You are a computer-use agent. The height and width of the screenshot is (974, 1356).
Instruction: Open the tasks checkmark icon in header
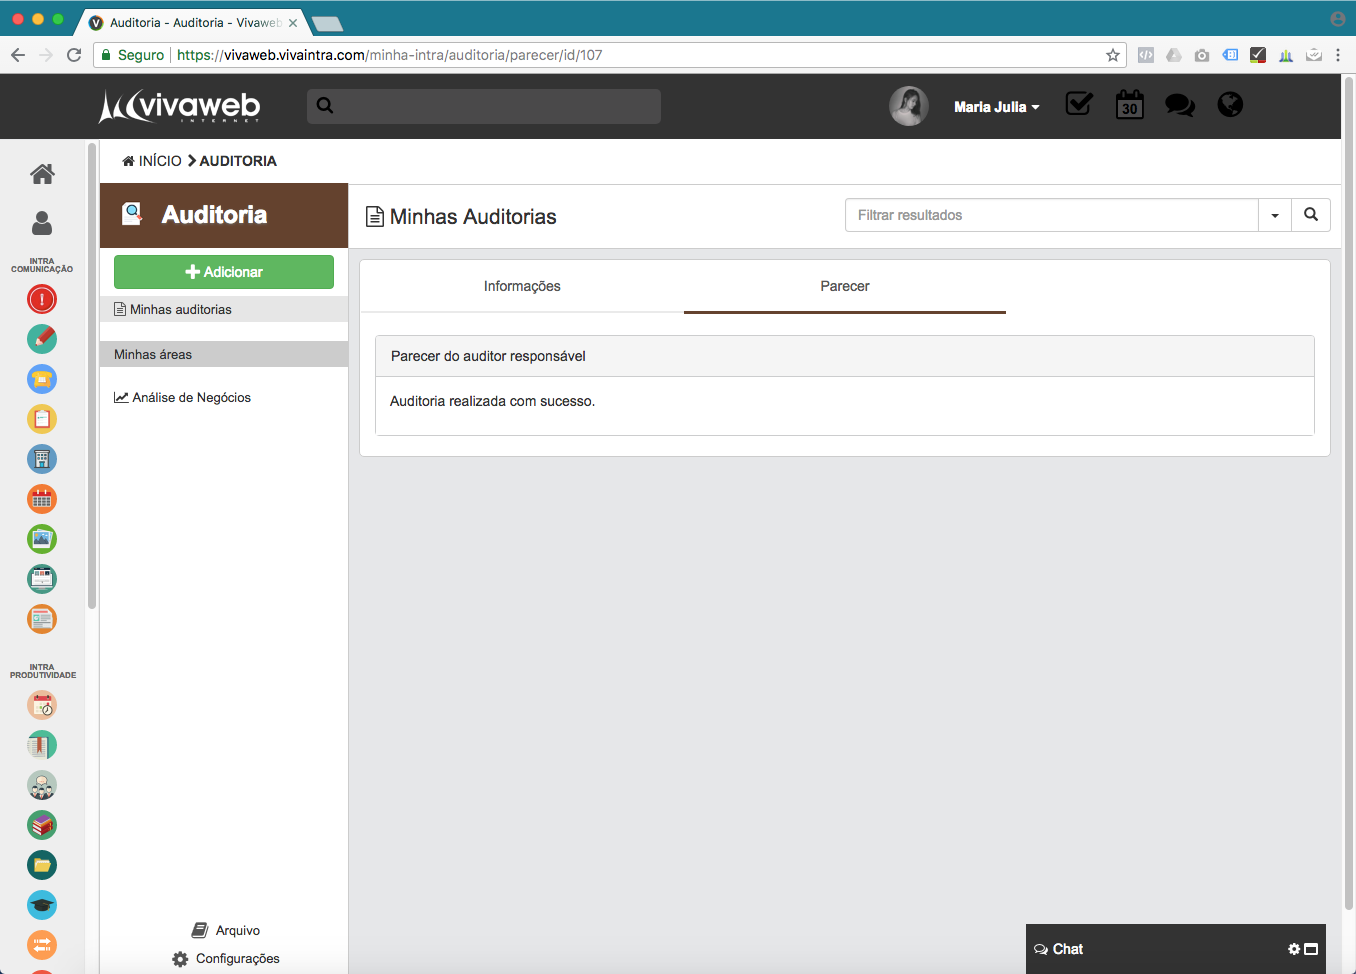click(1078, 104)
